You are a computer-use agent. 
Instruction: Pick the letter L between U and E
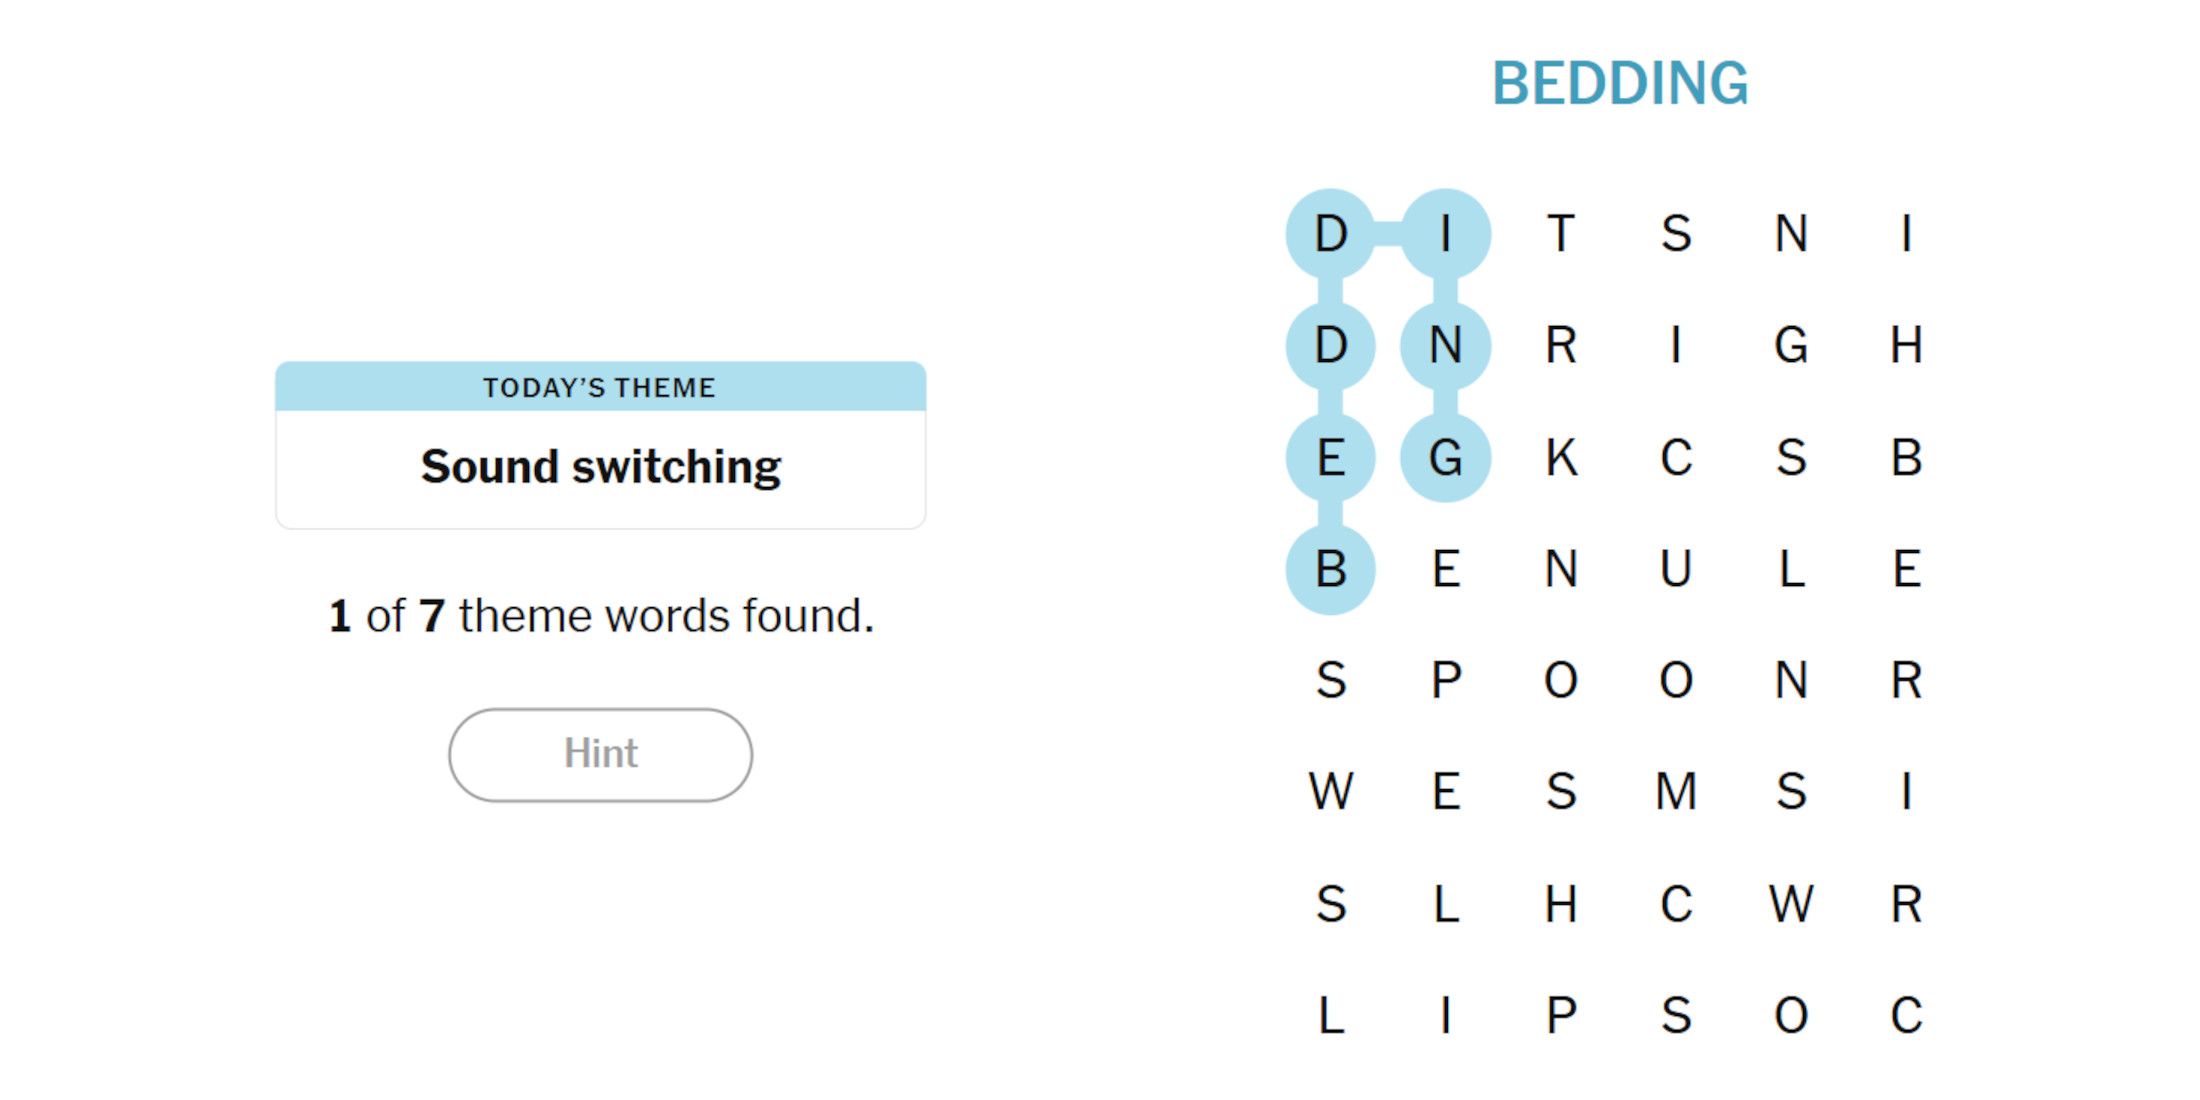coord(1791,570)
